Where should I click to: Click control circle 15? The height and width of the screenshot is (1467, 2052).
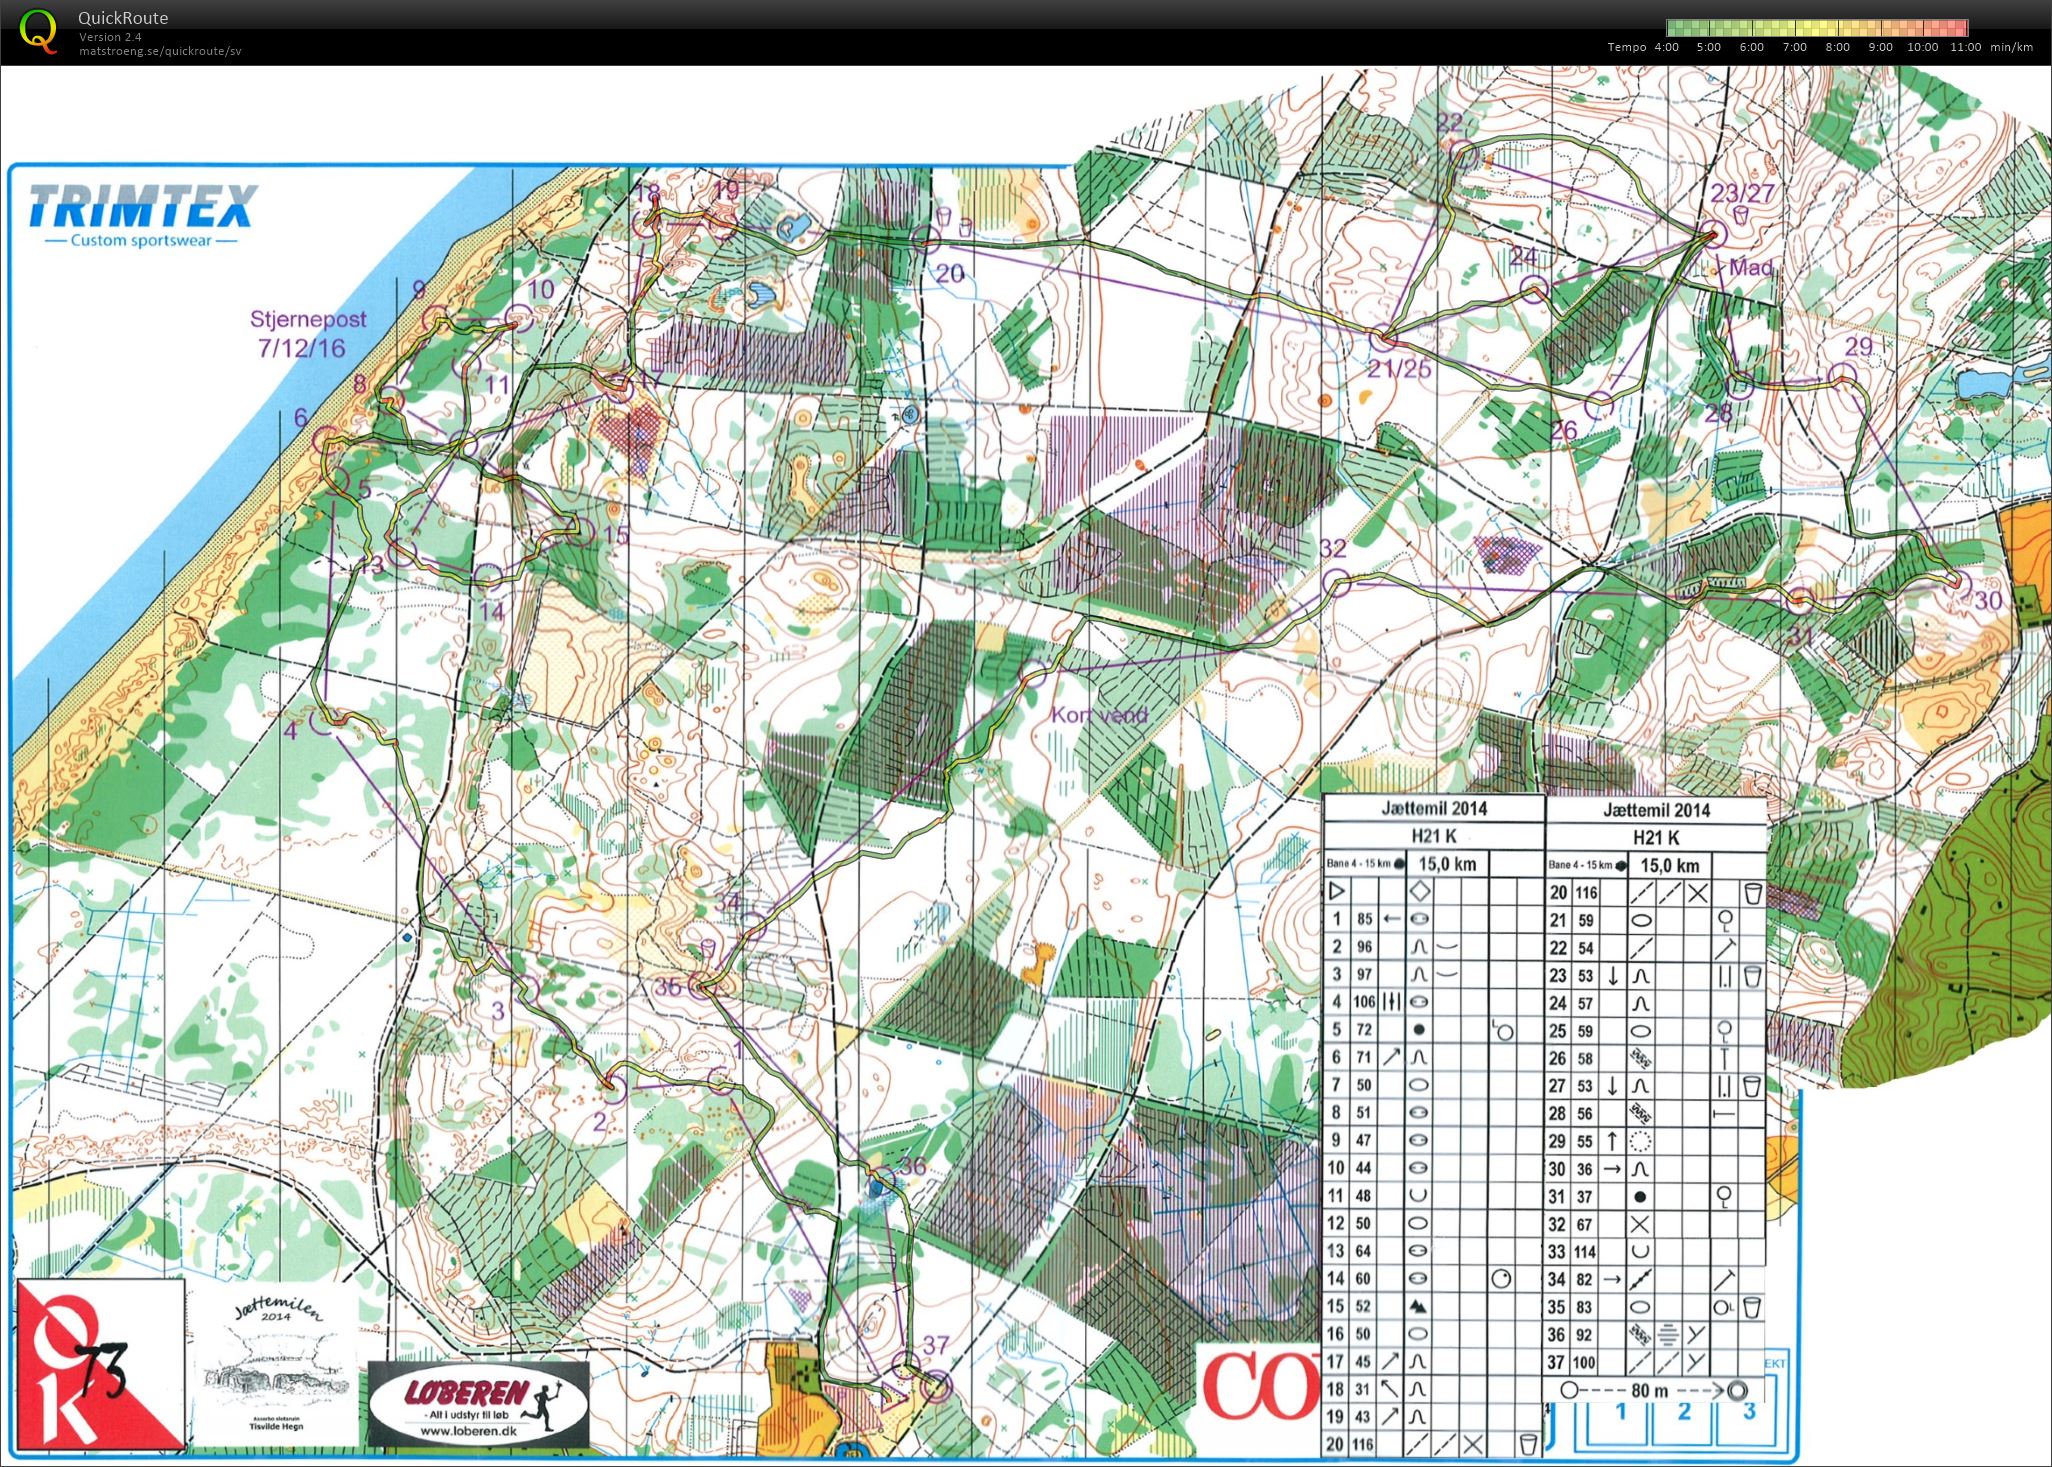[582, 531]
